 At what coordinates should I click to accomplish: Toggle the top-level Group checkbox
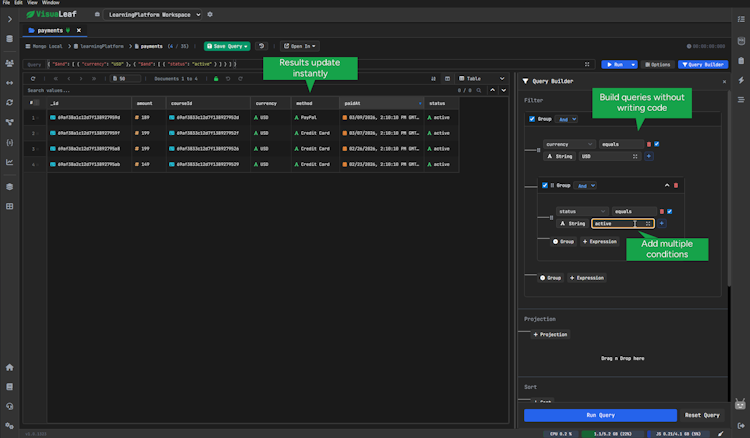[x=532, y=119]
